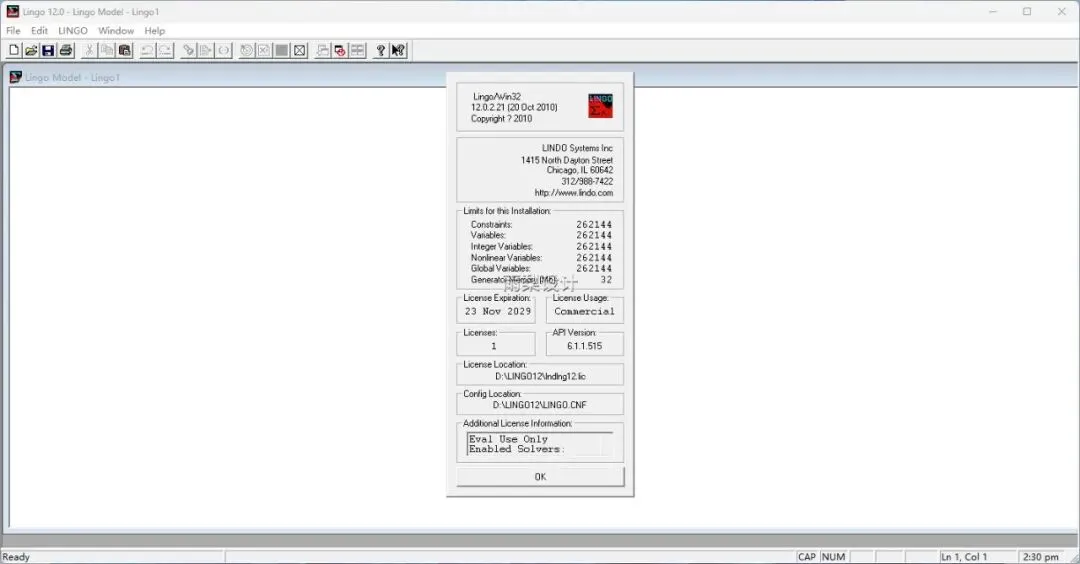1080x564 pixels.
Task: Minimize the Lingo 12.0 main window
Action: pos(993,11)
